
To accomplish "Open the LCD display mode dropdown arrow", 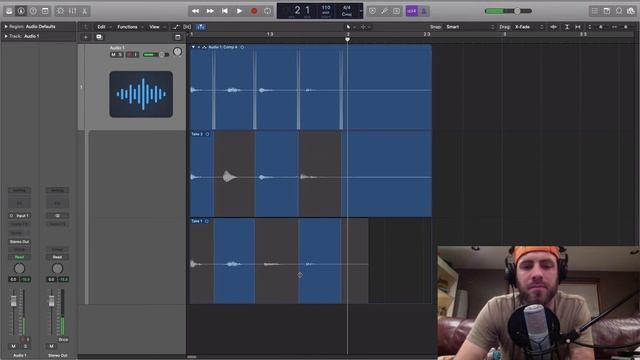I will [x=361, y=11].
